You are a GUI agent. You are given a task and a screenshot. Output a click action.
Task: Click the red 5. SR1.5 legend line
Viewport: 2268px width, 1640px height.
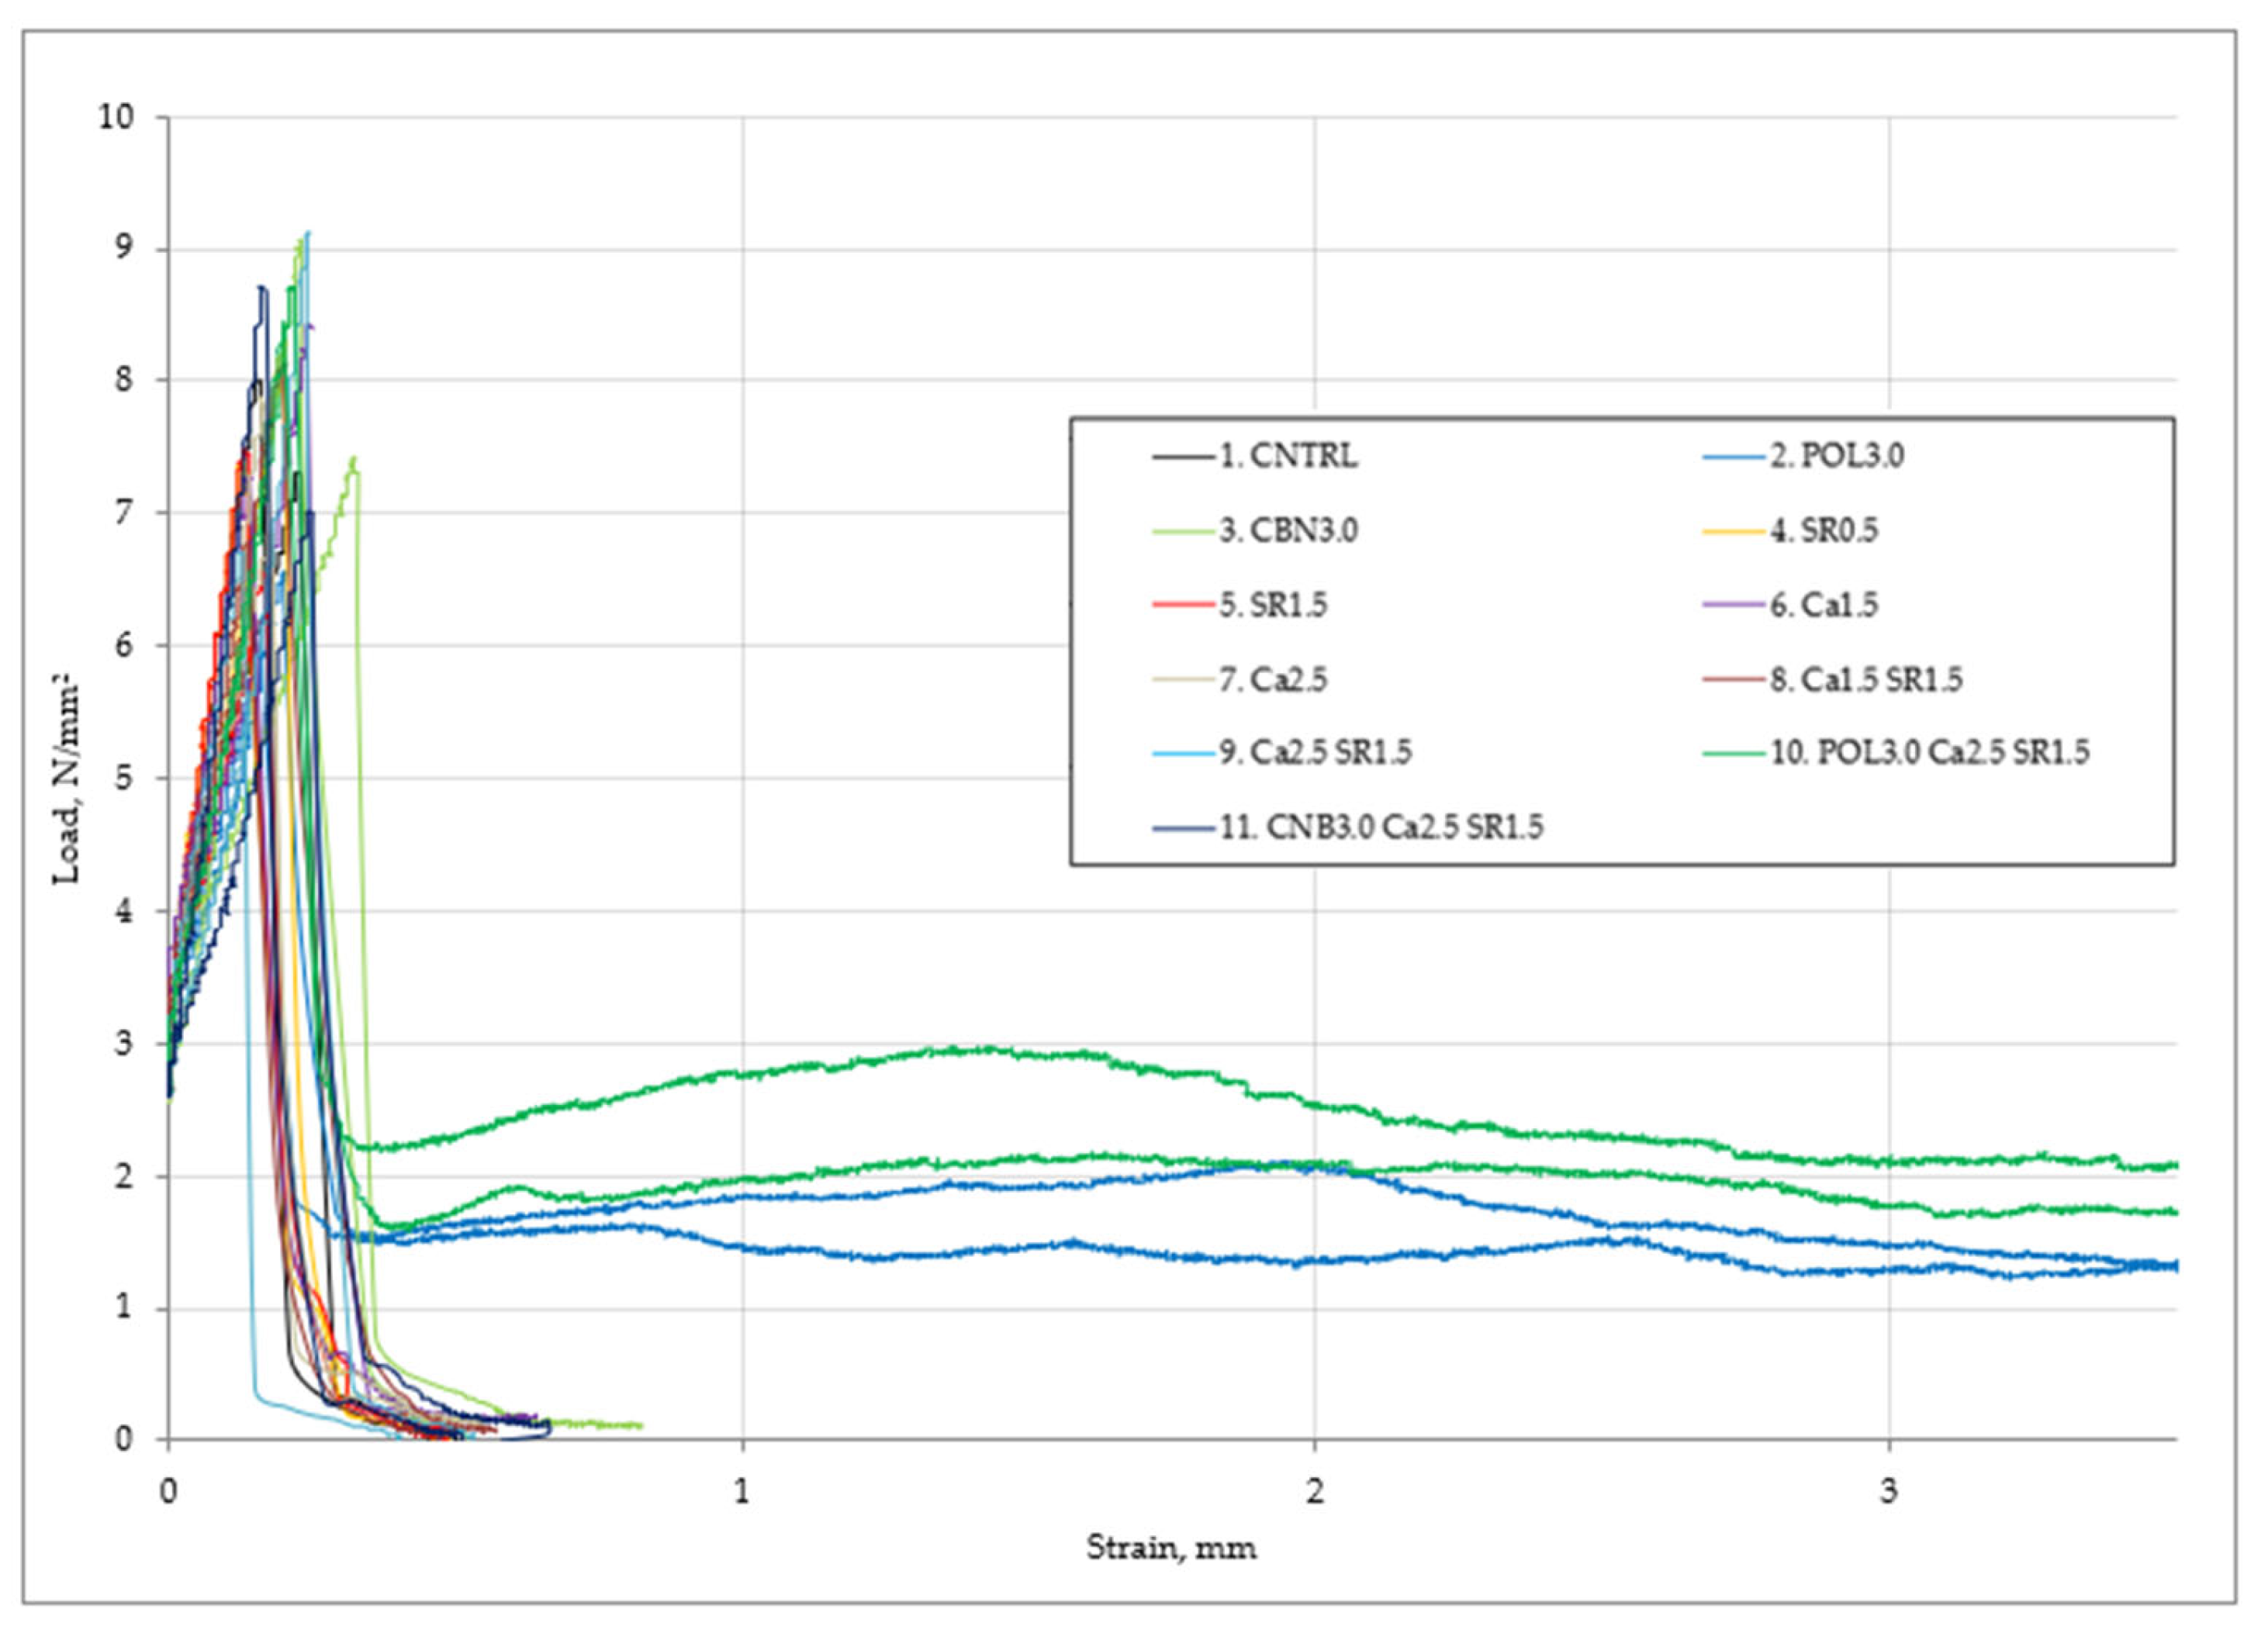point(1183,606)
